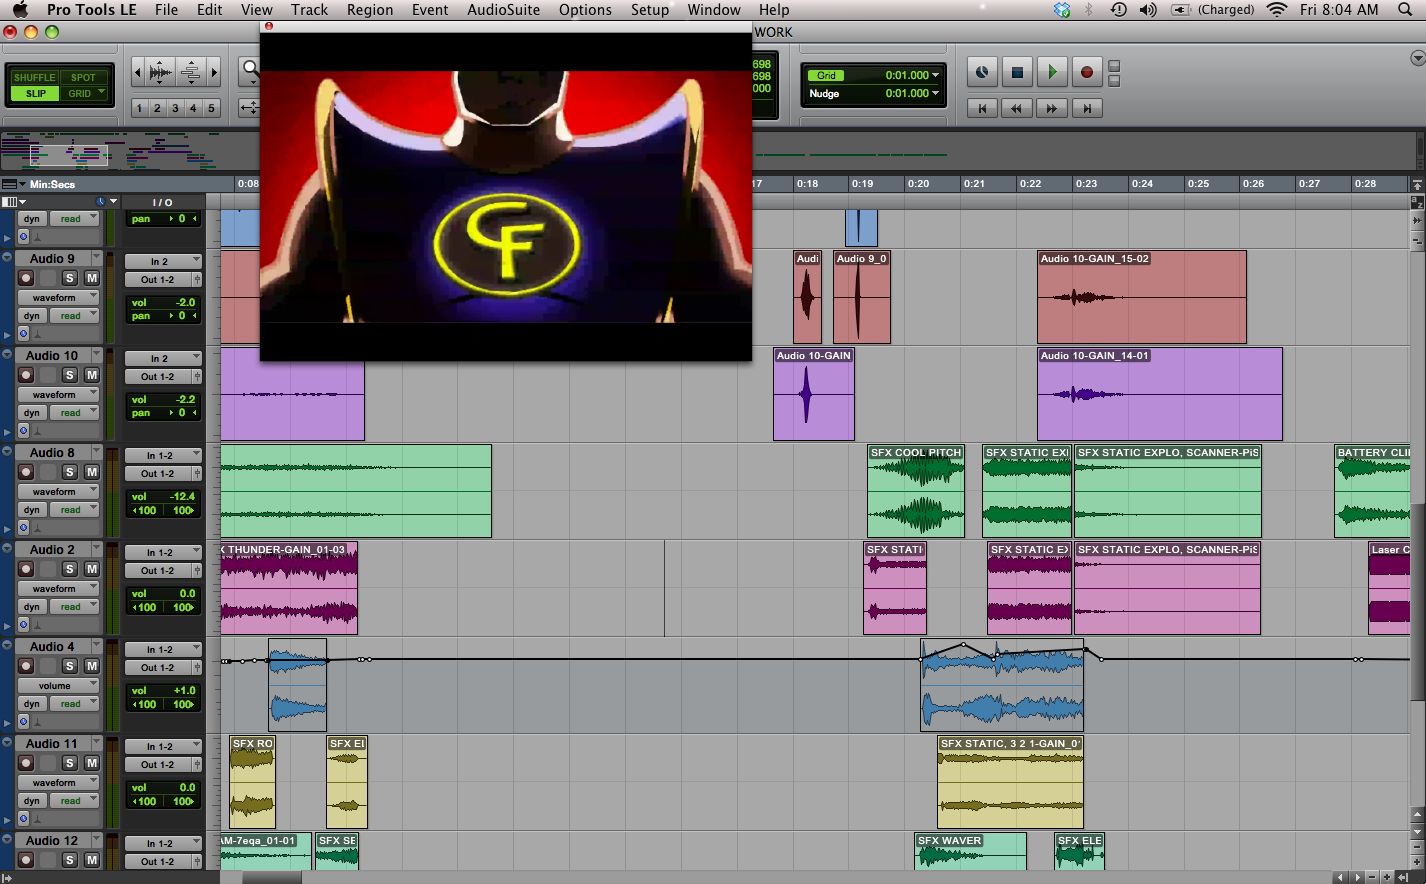Open the Nudge value dropdown arrow
Viewport: 1426px width, 884px height.
pyautogui.click(x=936, y=93)
